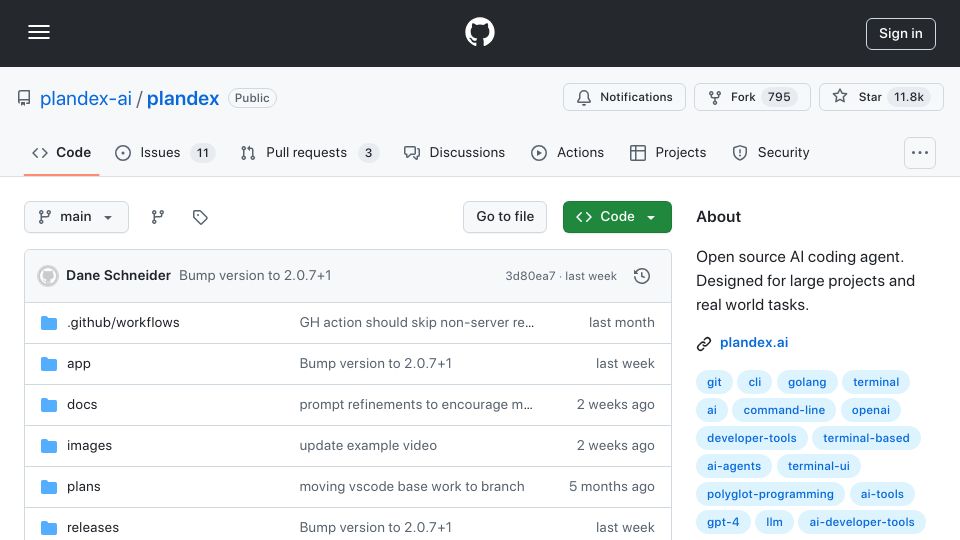Open the Actions tab
This screenshot has height=540, width=960.
click(x=568, y=152)
